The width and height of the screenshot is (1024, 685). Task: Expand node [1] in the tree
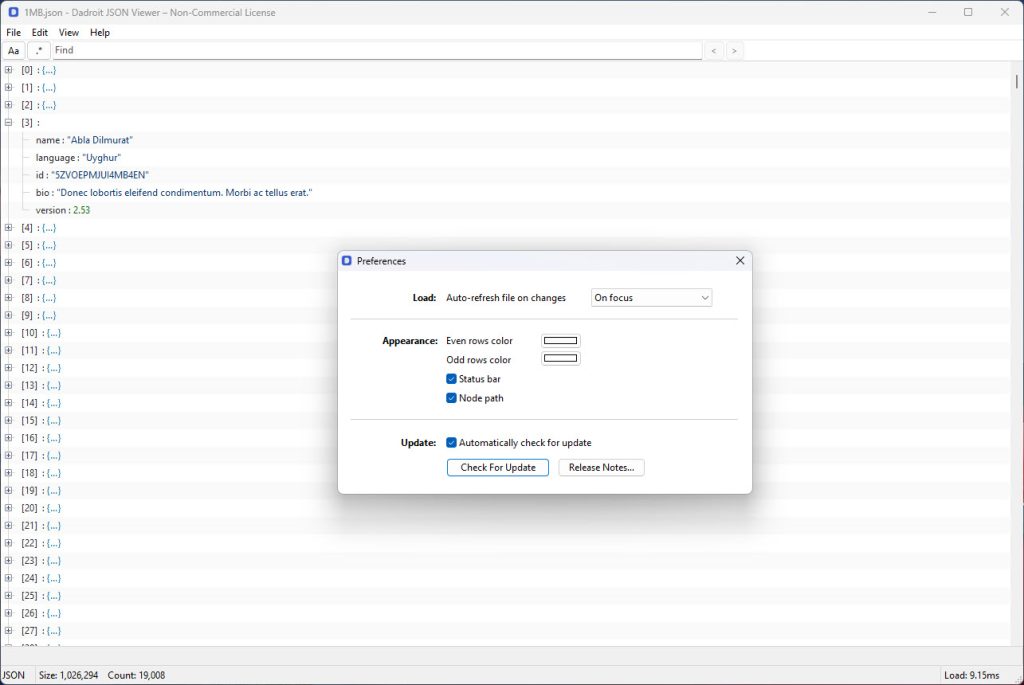(8, 88)
